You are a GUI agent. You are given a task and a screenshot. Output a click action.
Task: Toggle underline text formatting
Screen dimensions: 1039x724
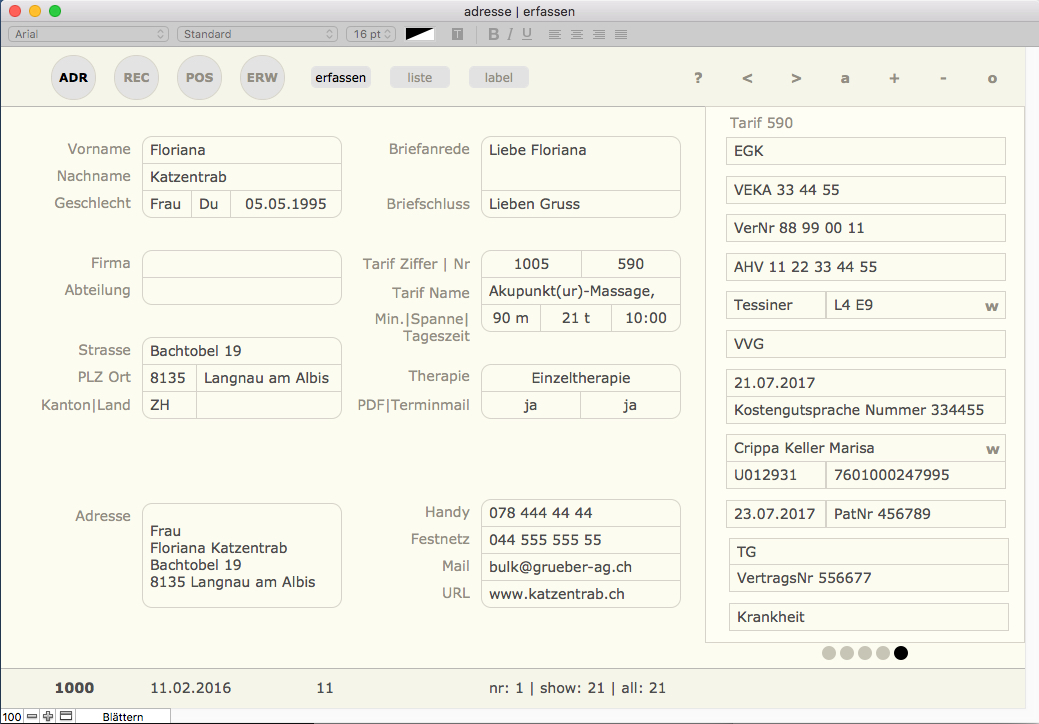[527, 34]
